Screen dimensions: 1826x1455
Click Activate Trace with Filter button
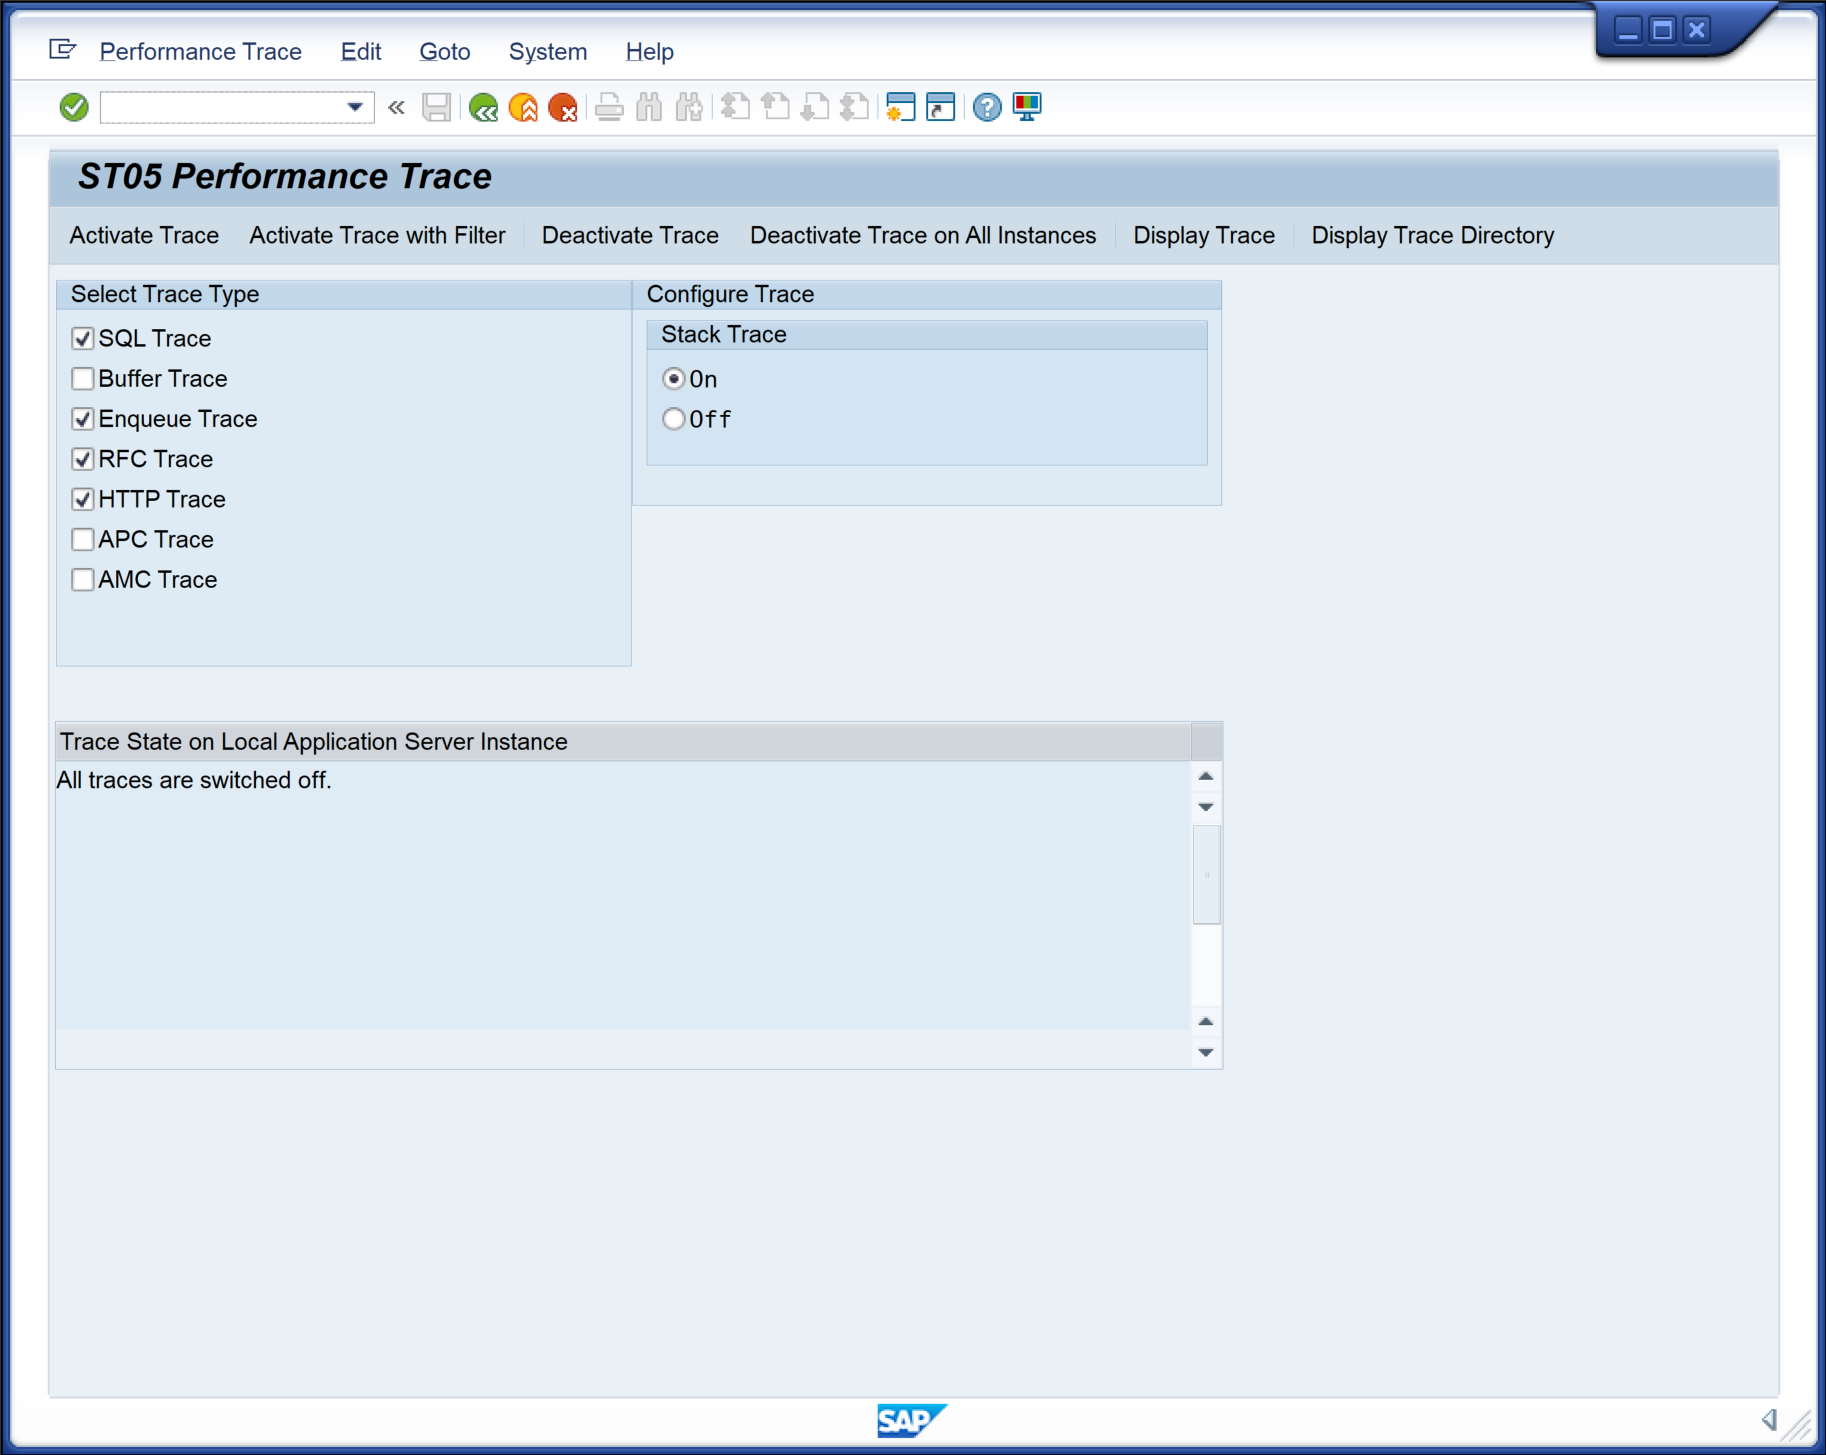377,236
